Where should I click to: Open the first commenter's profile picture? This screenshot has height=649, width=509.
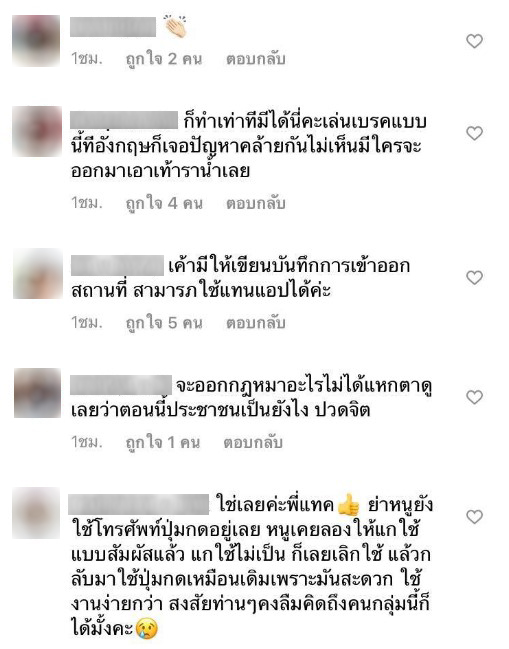coord(36,41)
